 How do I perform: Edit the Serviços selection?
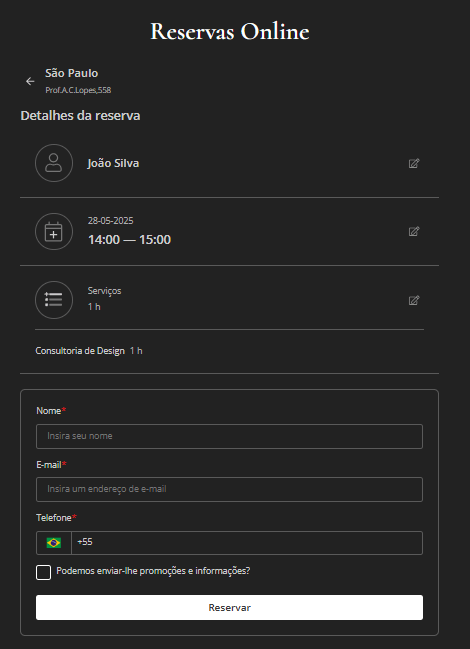(414, 300)
